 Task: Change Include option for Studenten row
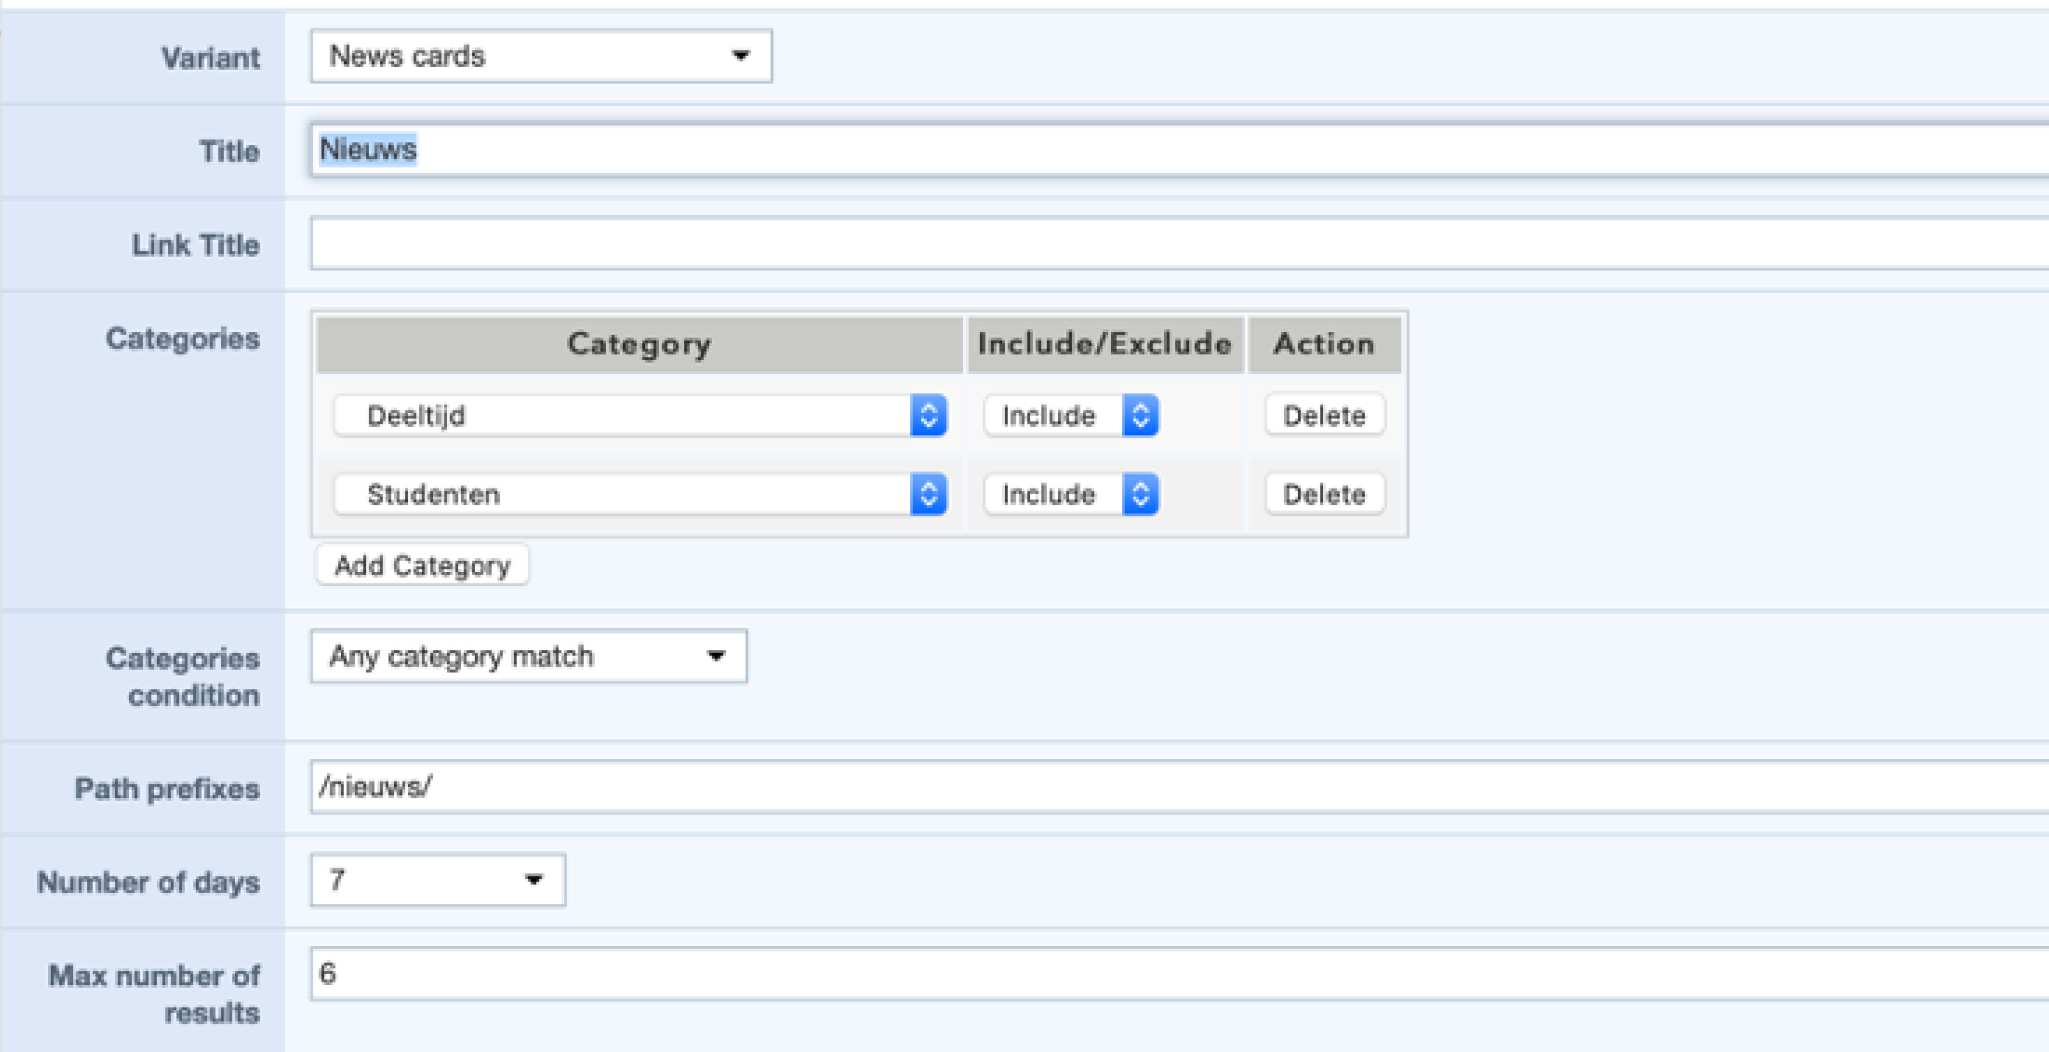click(x=1070, y=494)
